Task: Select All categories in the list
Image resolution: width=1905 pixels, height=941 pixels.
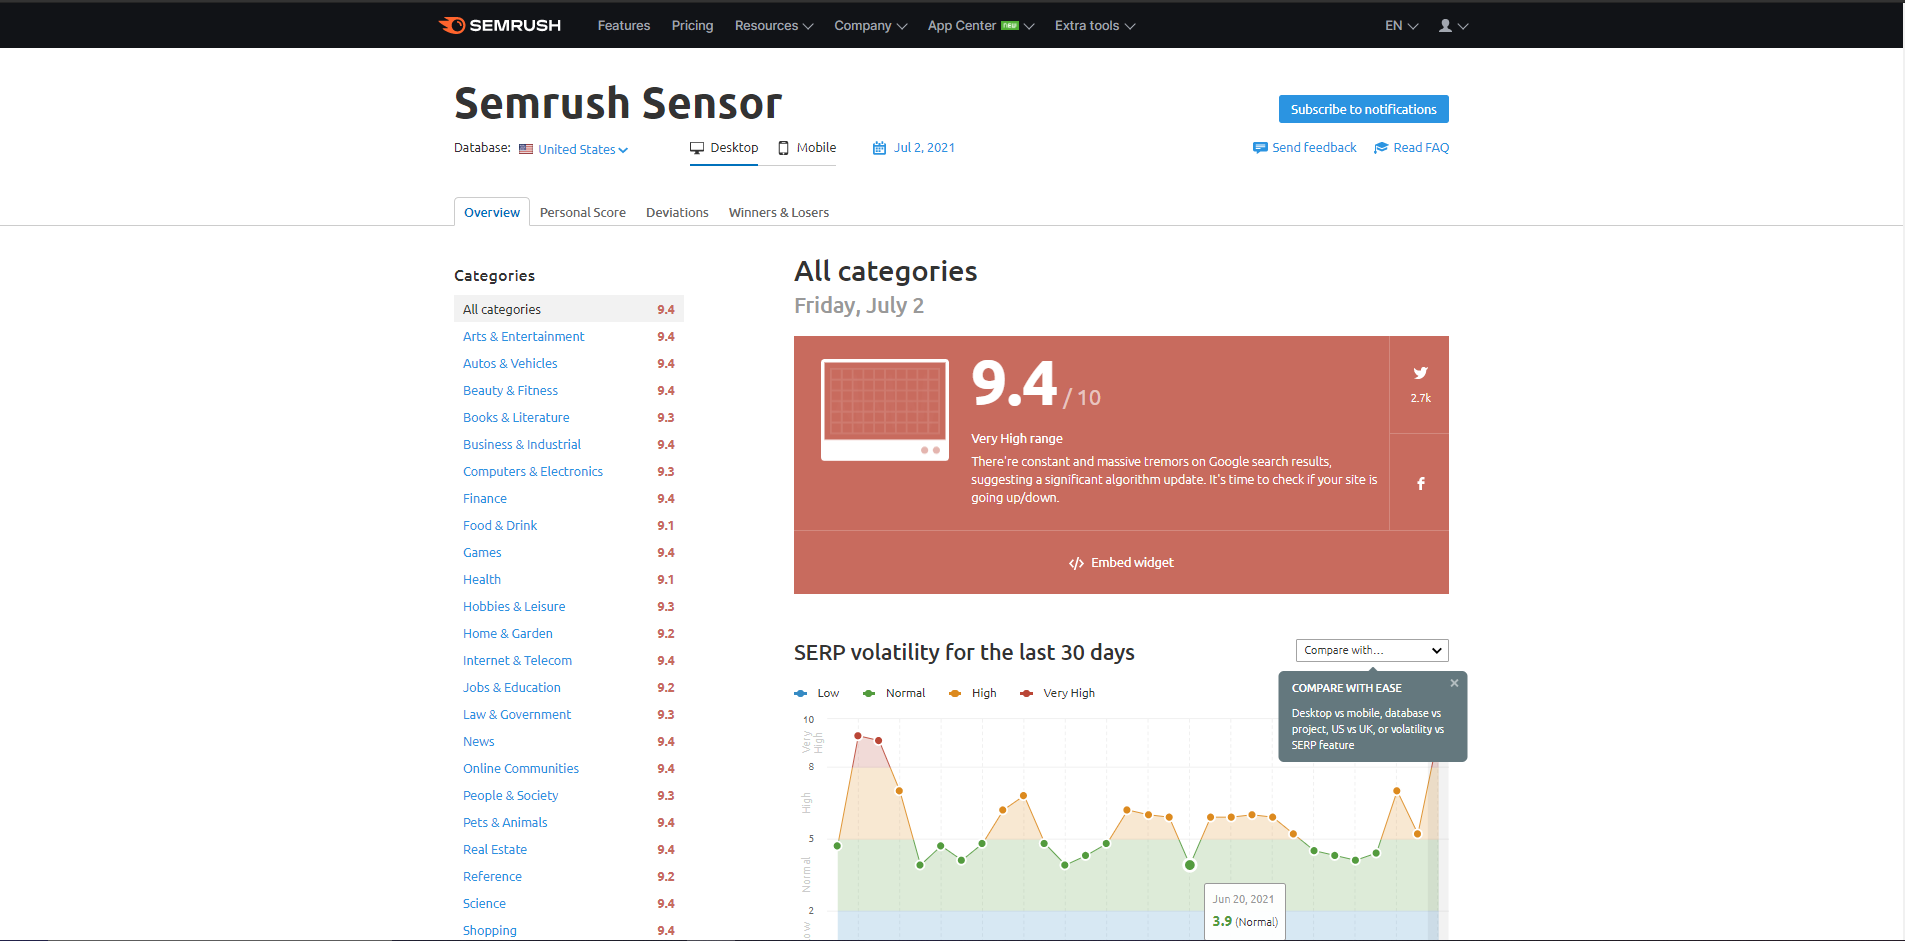Action: click(x=569, y=309)
